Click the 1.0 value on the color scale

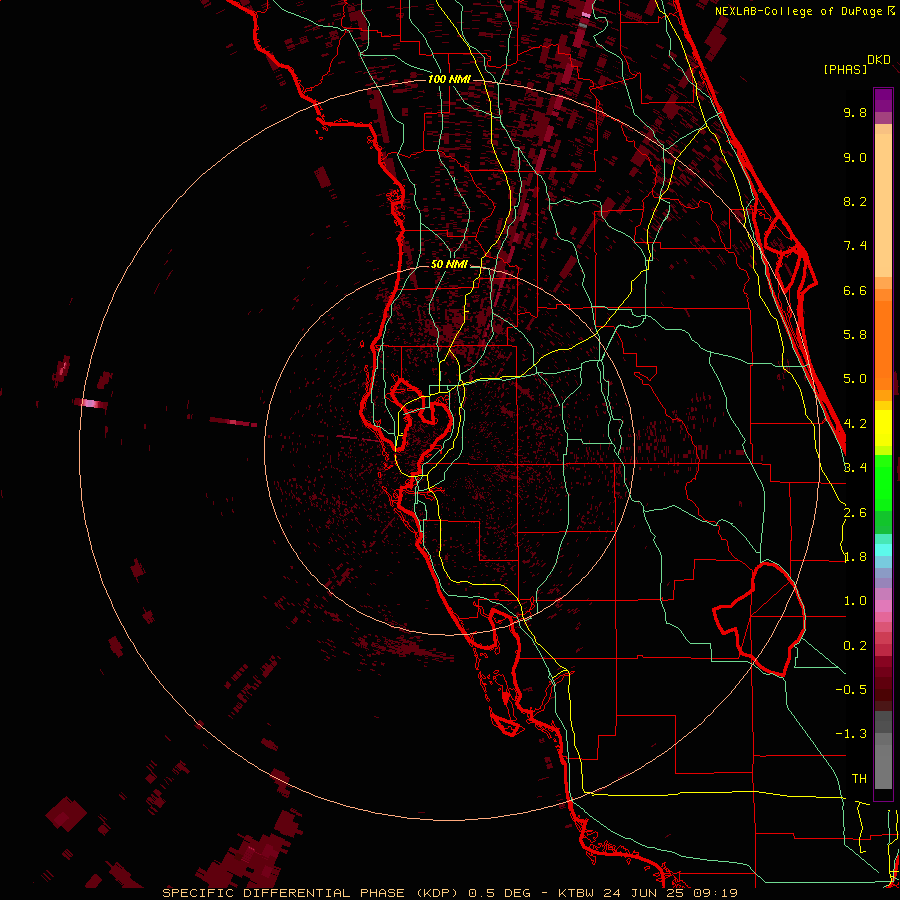tap(855, 601)
